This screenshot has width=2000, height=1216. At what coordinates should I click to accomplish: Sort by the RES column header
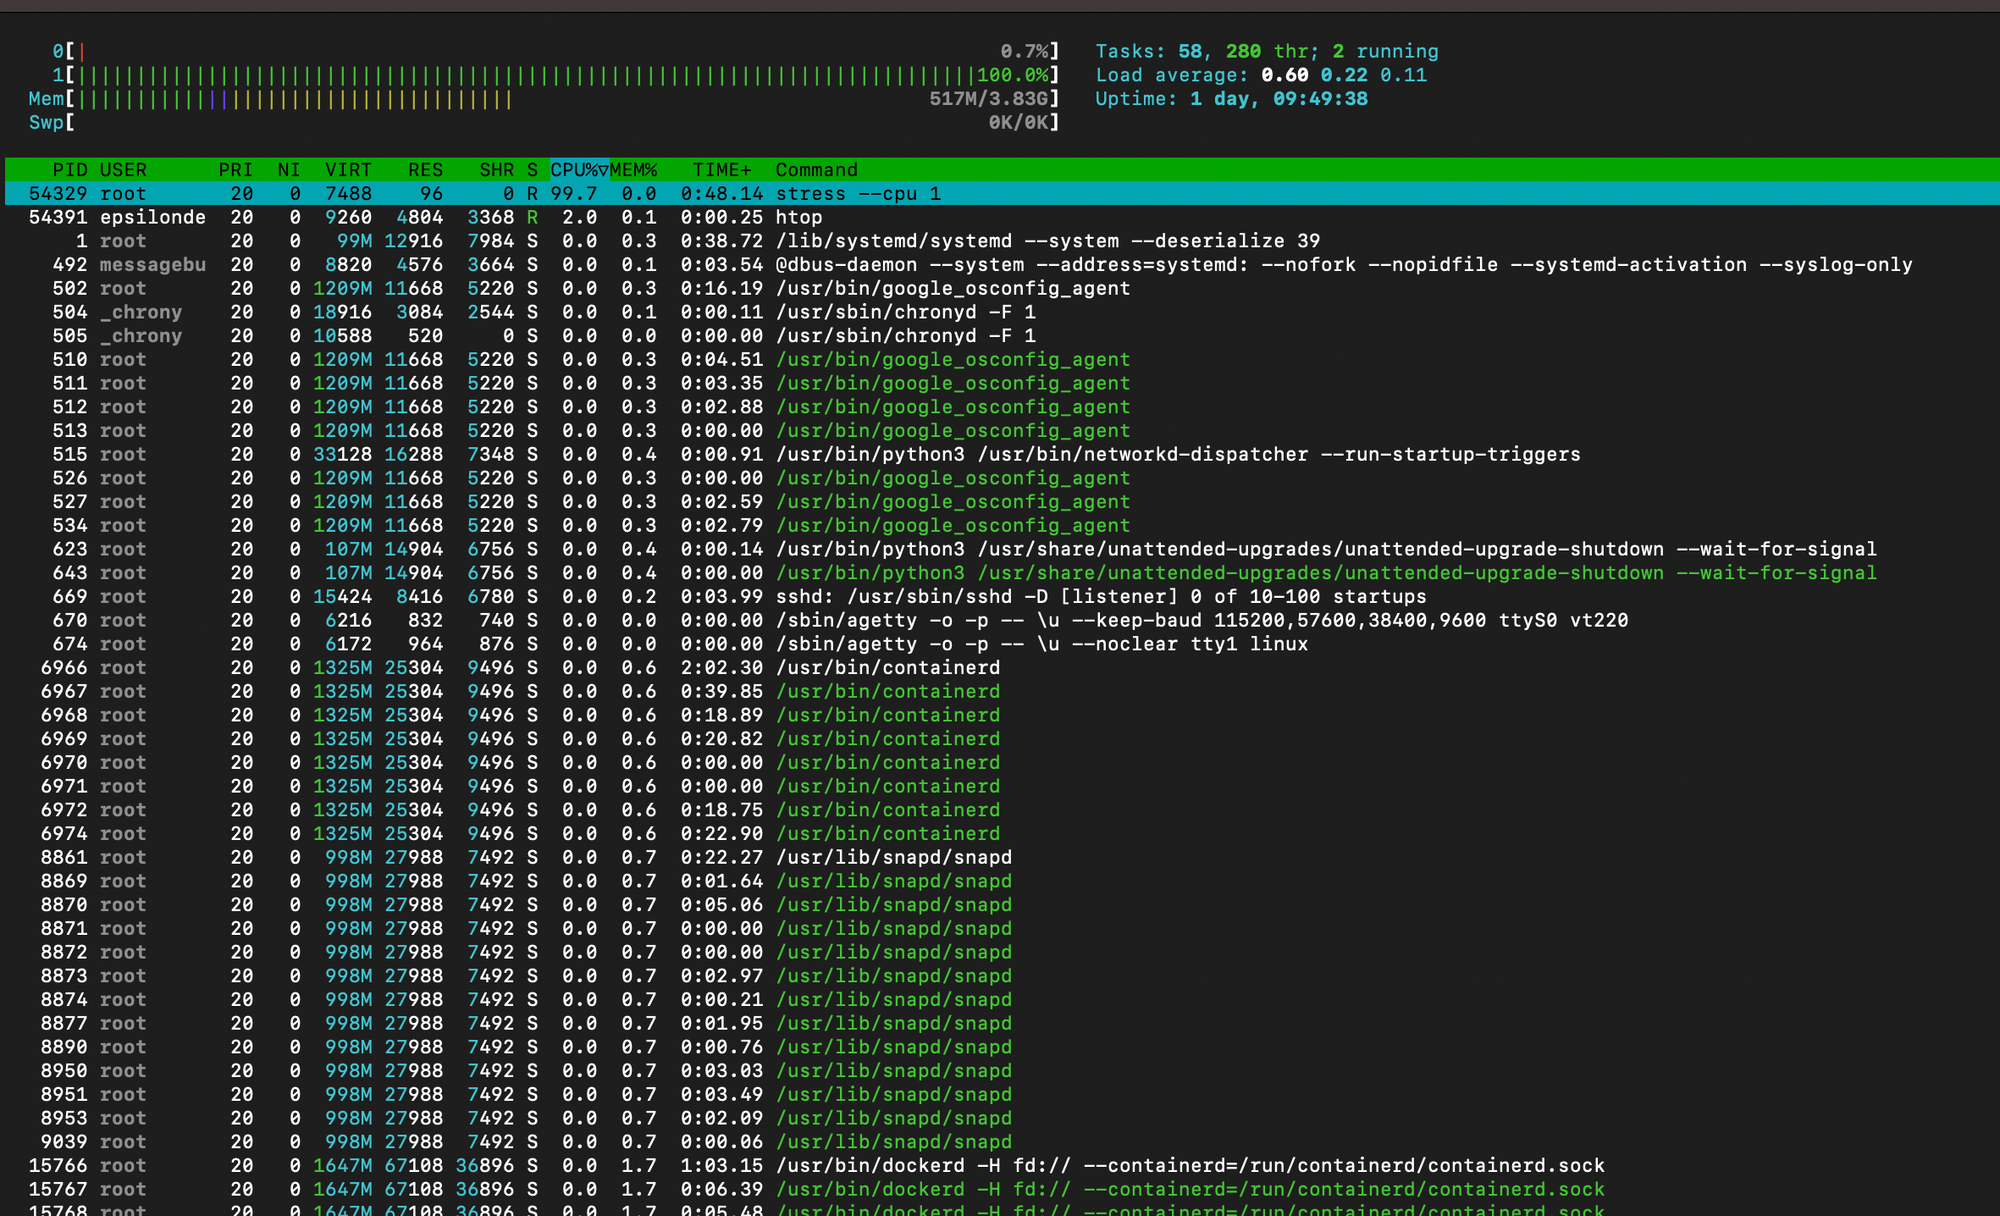[x=425, y=170]
